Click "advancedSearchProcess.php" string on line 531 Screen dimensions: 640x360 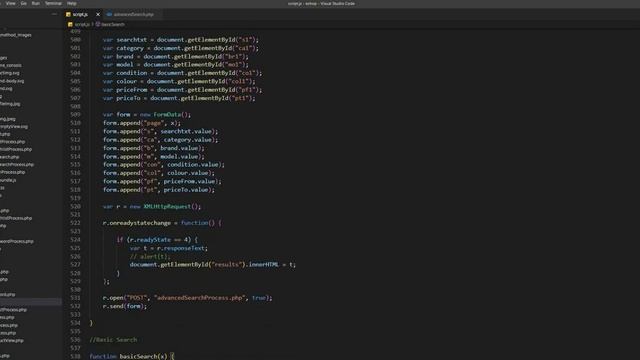[200, 298]
